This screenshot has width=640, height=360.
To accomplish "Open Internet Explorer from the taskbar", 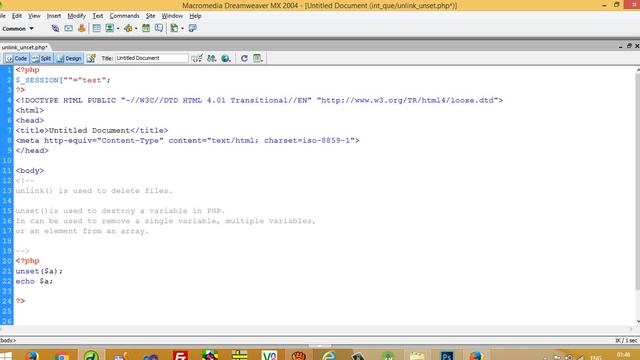I will click(329, 356).
